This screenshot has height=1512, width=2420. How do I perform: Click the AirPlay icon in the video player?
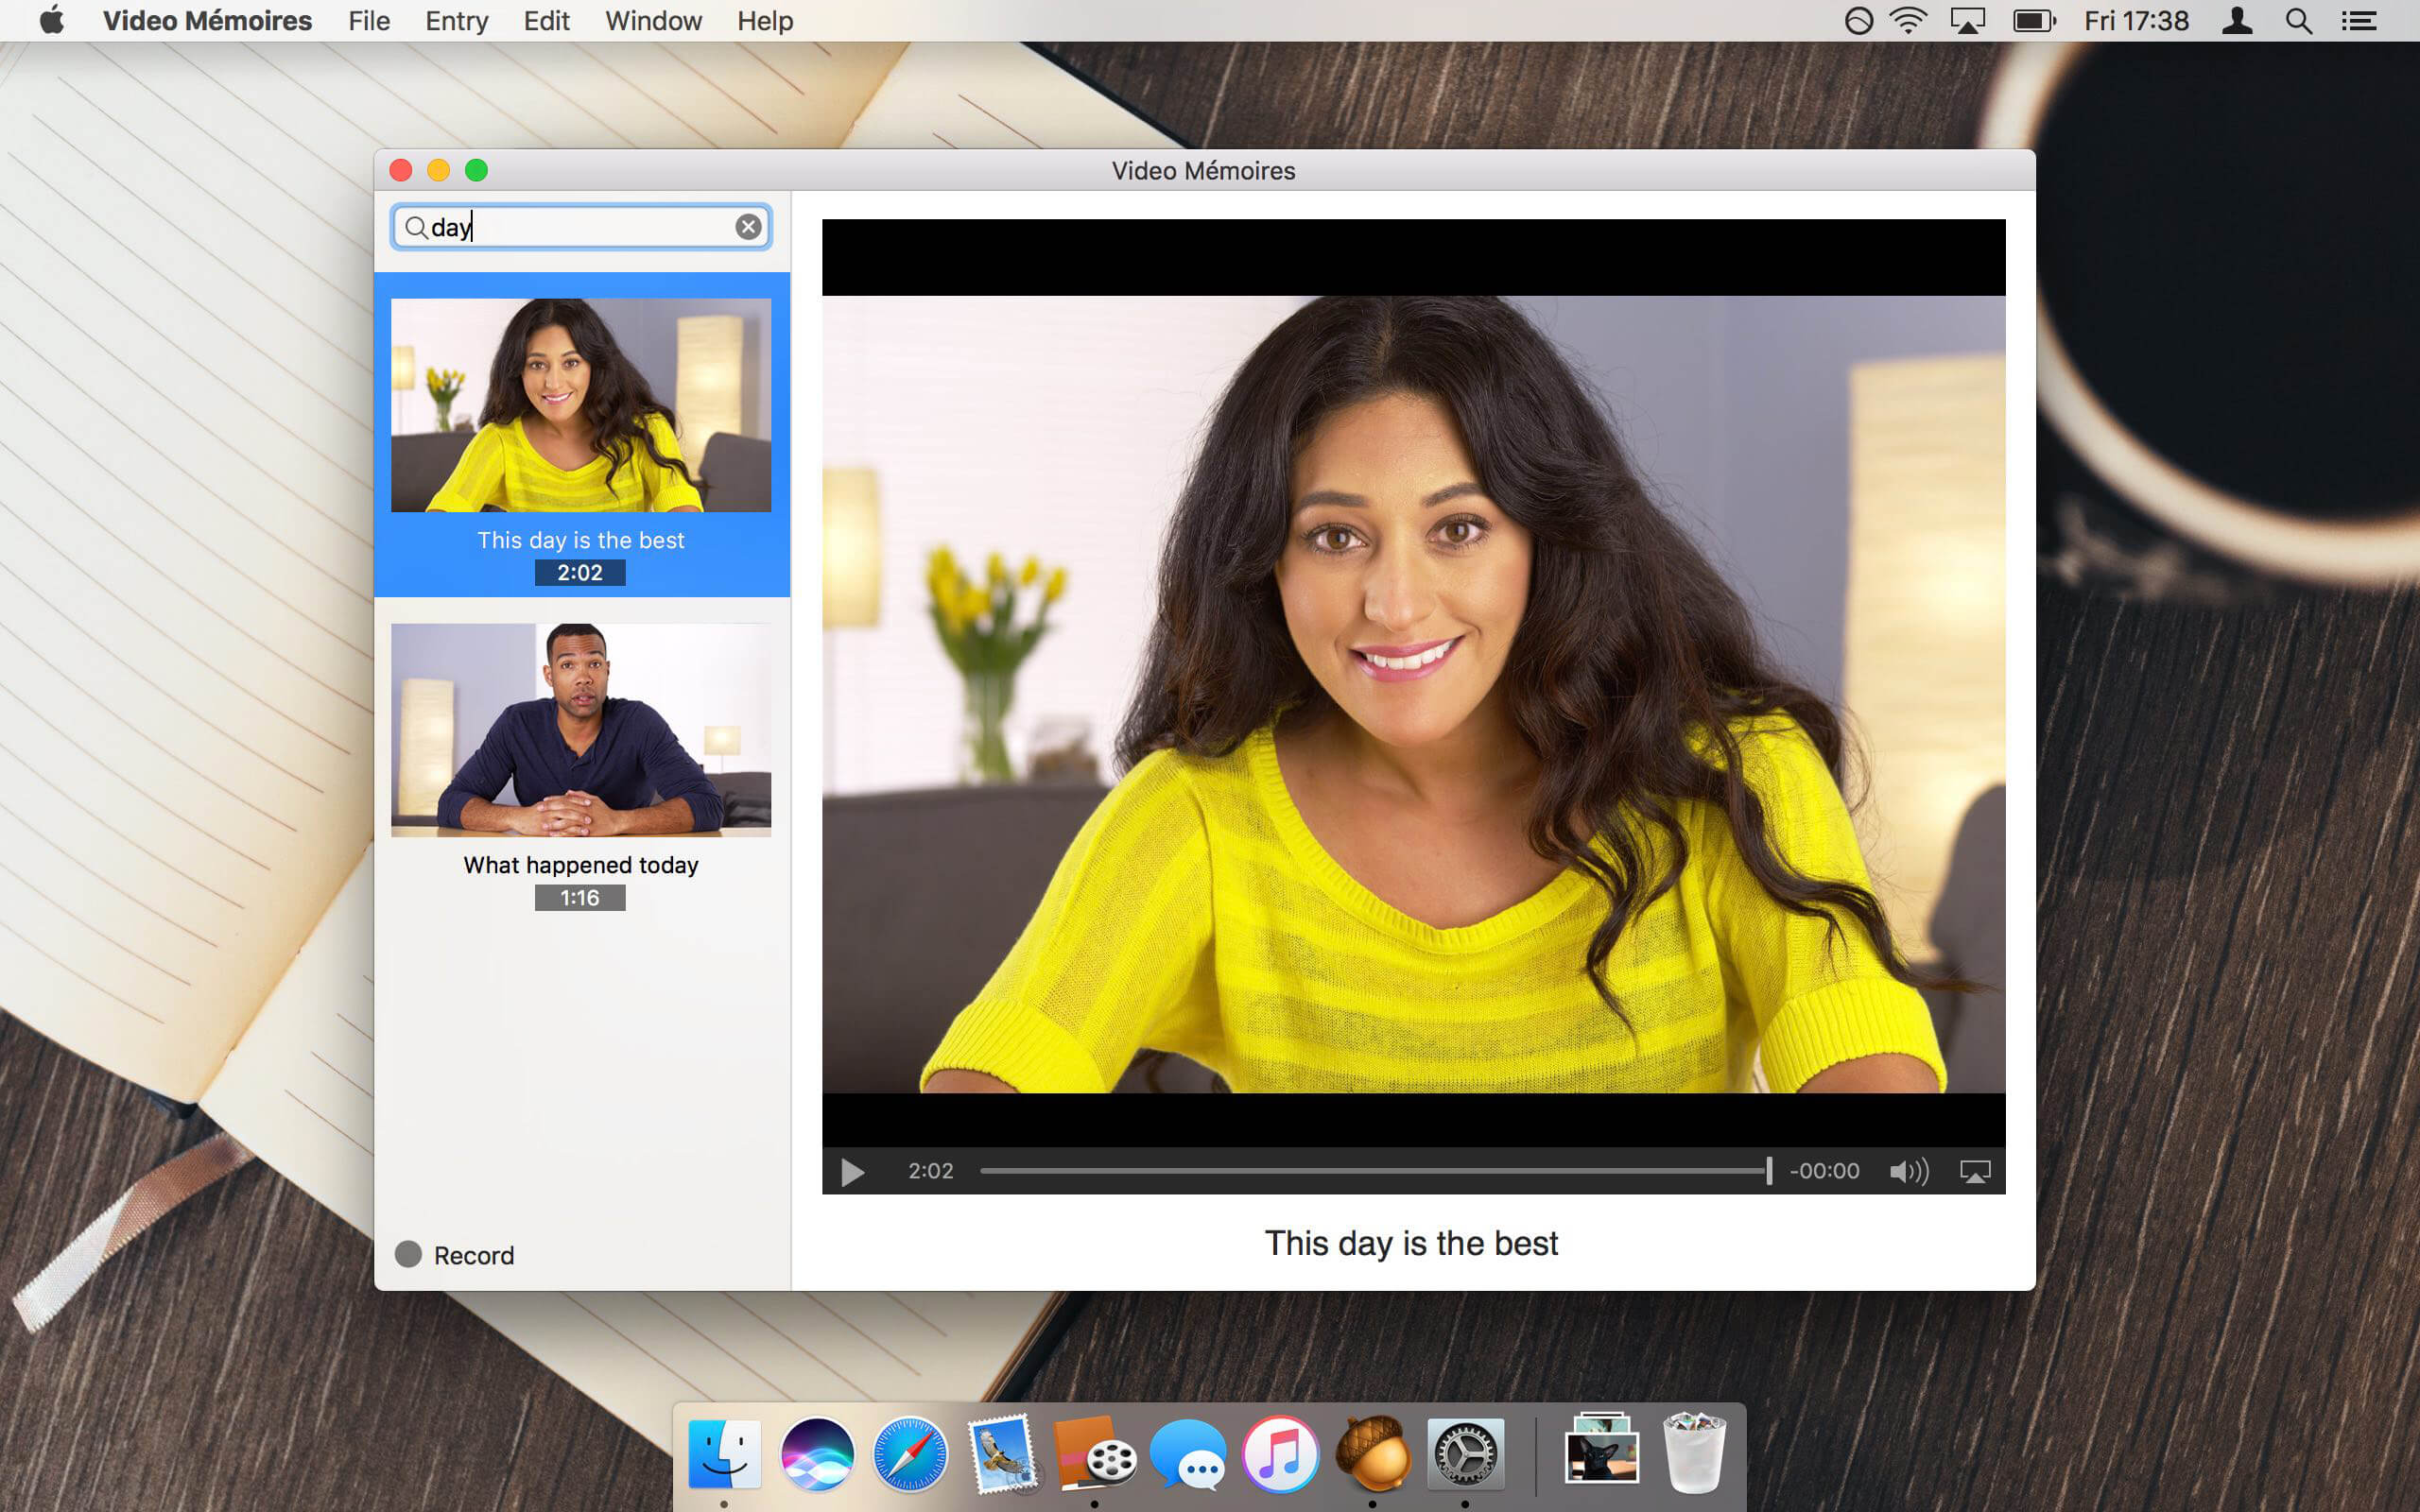[1975, 1171]
